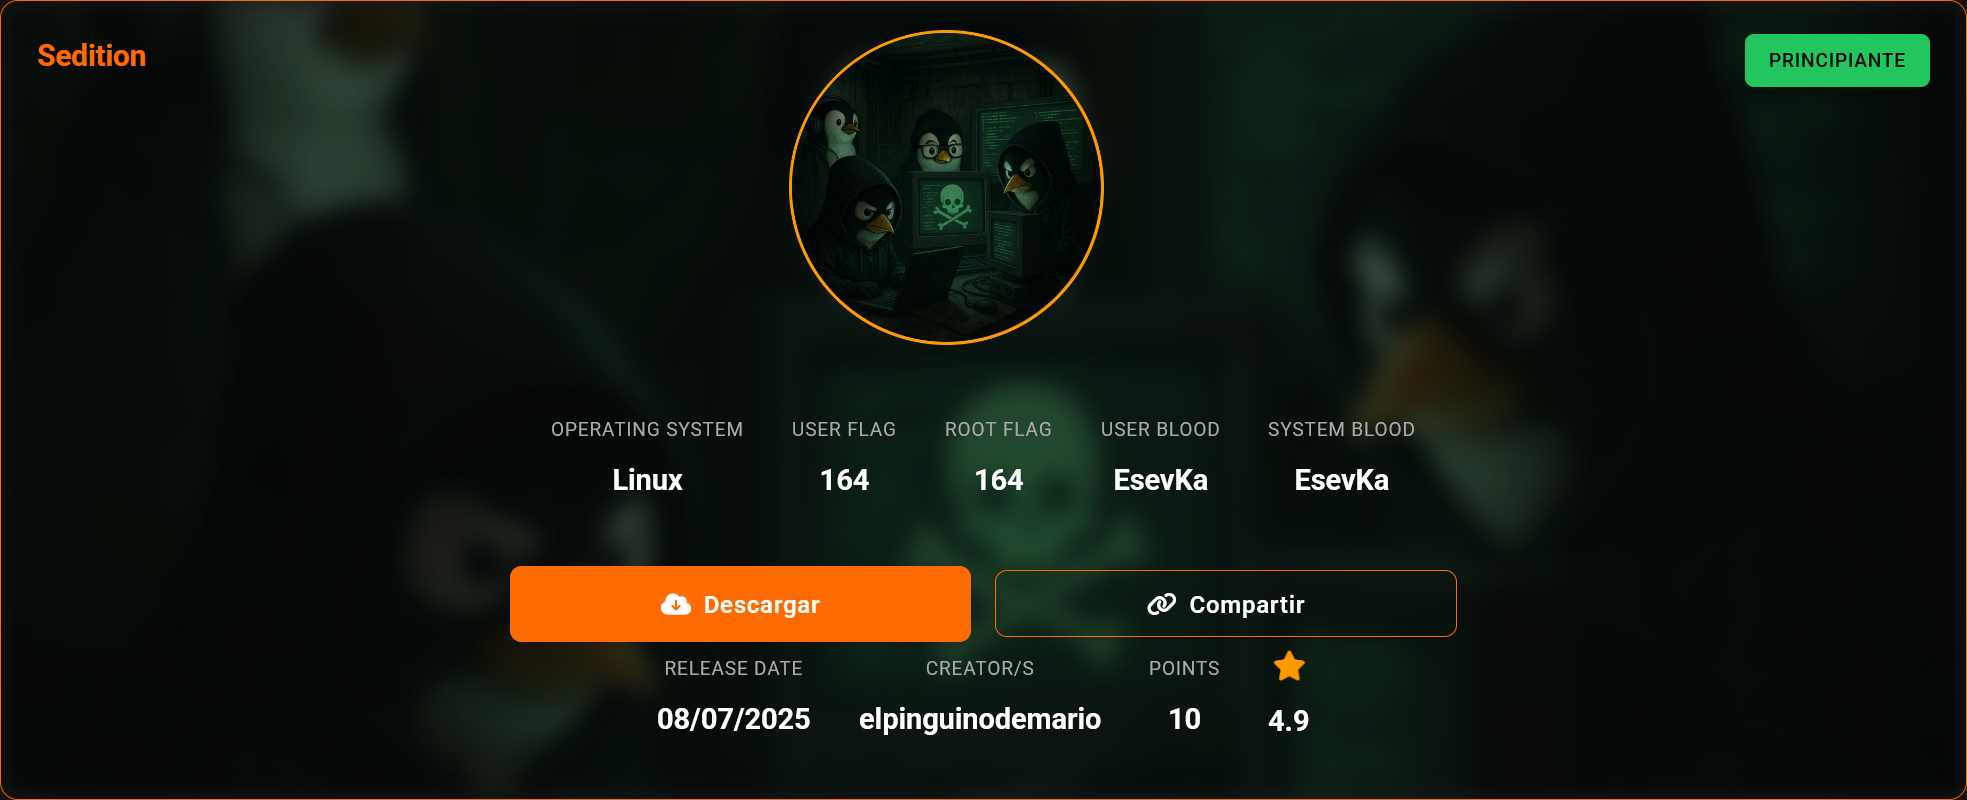Select the User Flag count 164

[x=844, y=480]
